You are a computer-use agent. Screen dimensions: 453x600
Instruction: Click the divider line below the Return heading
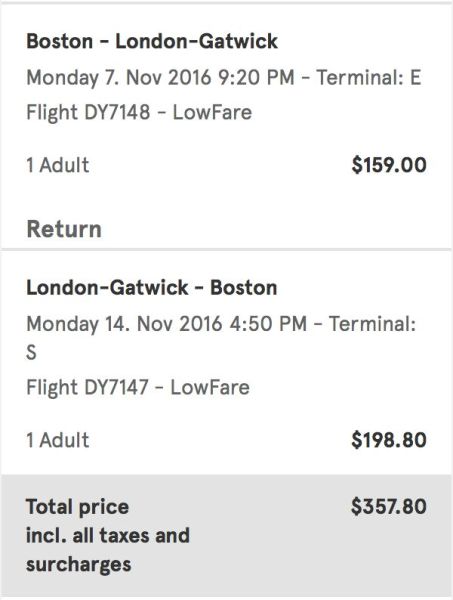226,249
